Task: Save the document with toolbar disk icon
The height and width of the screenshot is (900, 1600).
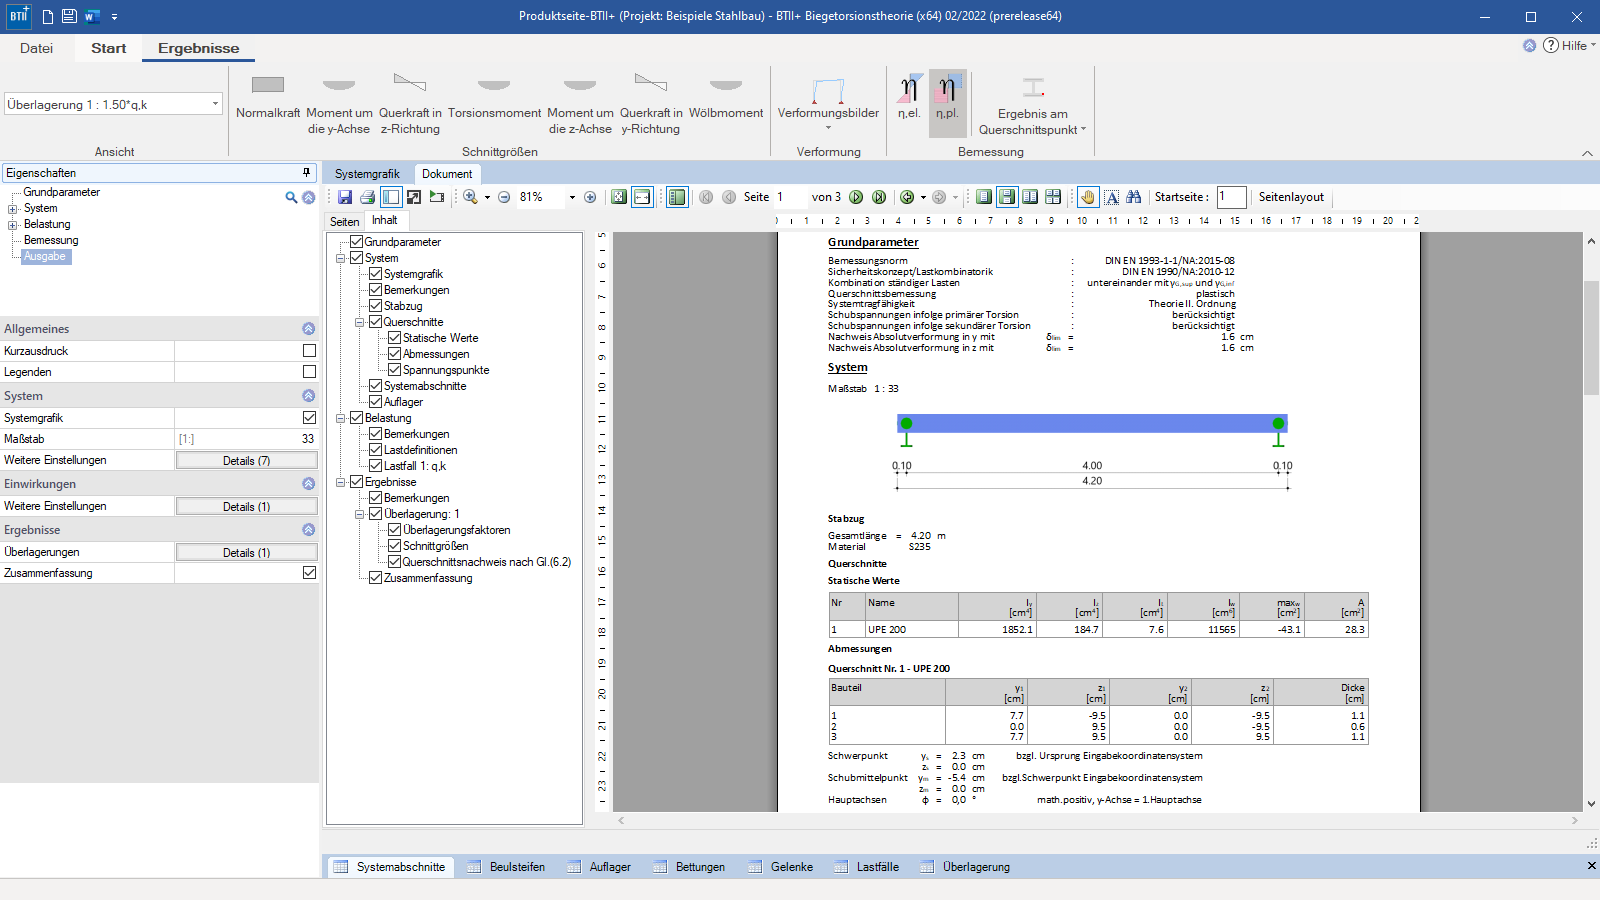Action: 345,197
